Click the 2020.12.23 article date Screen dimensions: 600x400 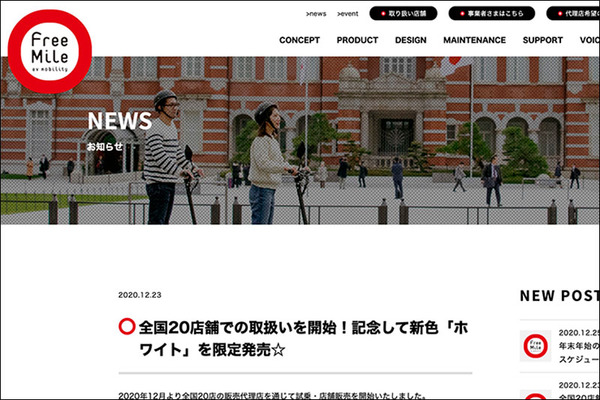(x=140, y=295)
